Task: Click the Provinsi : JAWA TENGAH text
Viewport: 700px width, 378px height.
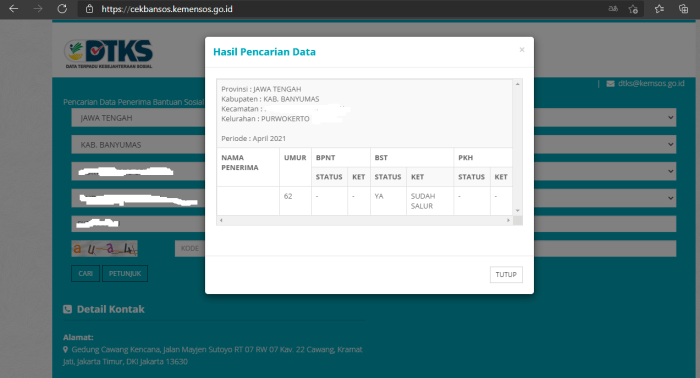Action: 261,89
